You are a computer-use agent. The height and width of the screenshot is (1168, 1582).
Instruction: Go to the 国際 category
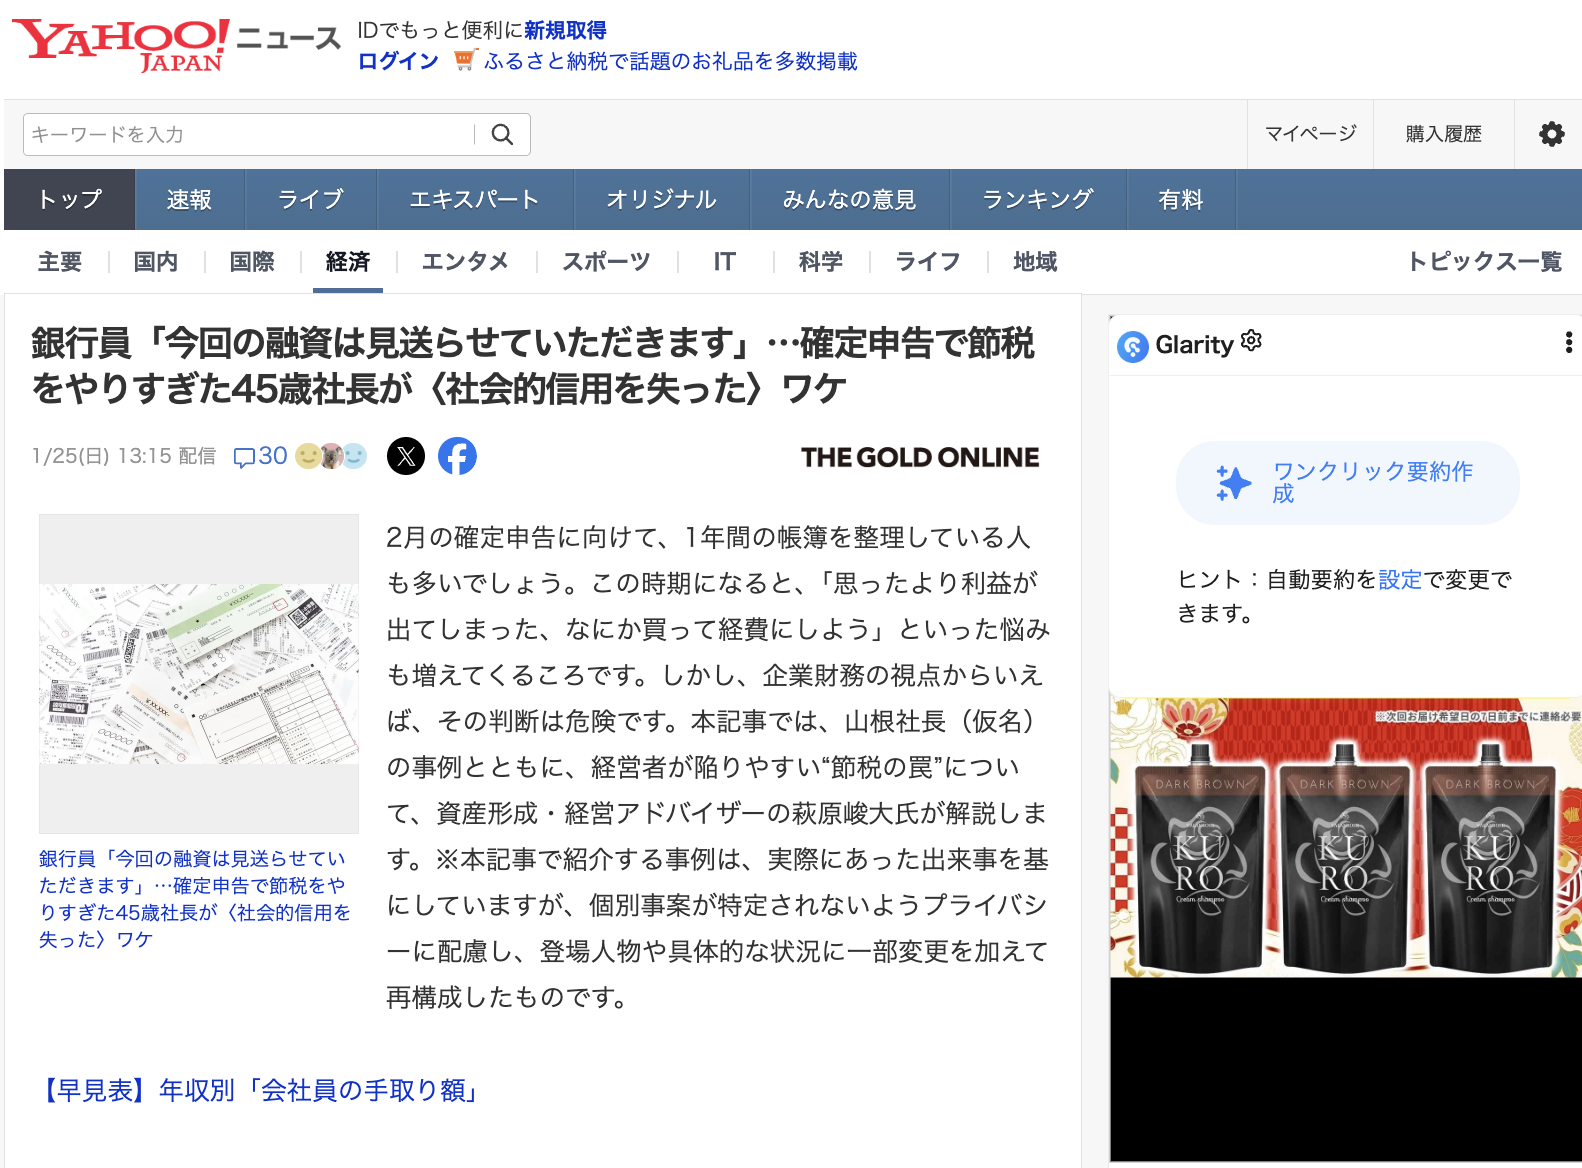pyautogui.click(x=252, y=262)
